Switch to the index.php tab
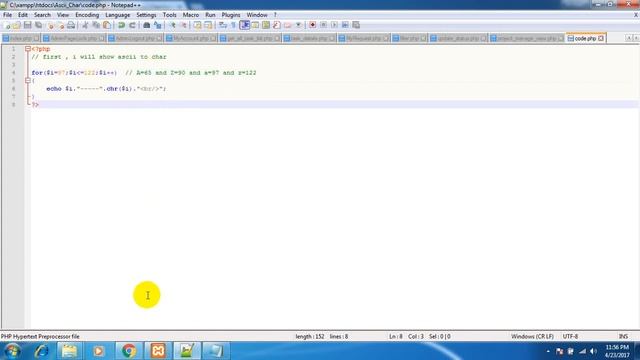The width and height of the screenshot is (640, 360). click(x=20, y=38)
